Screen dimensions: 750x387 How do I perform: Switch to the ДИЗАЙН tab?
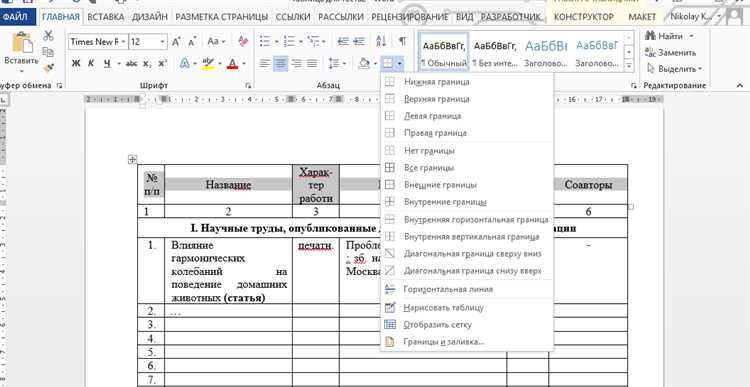[x=150, y=17]
